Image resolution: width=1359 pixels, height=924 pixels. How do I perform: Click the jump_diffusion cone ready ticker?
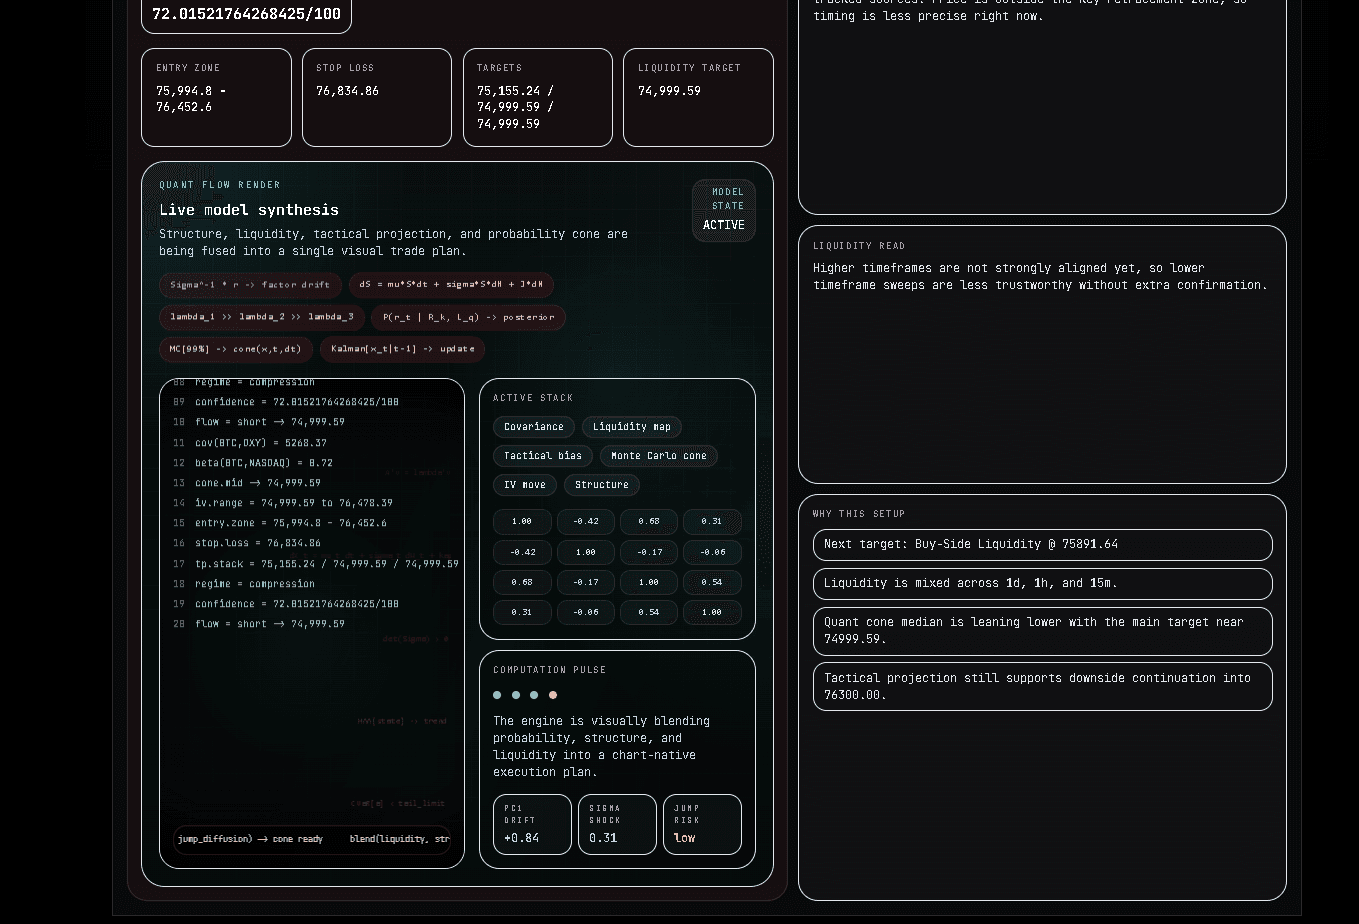[251, 839]
